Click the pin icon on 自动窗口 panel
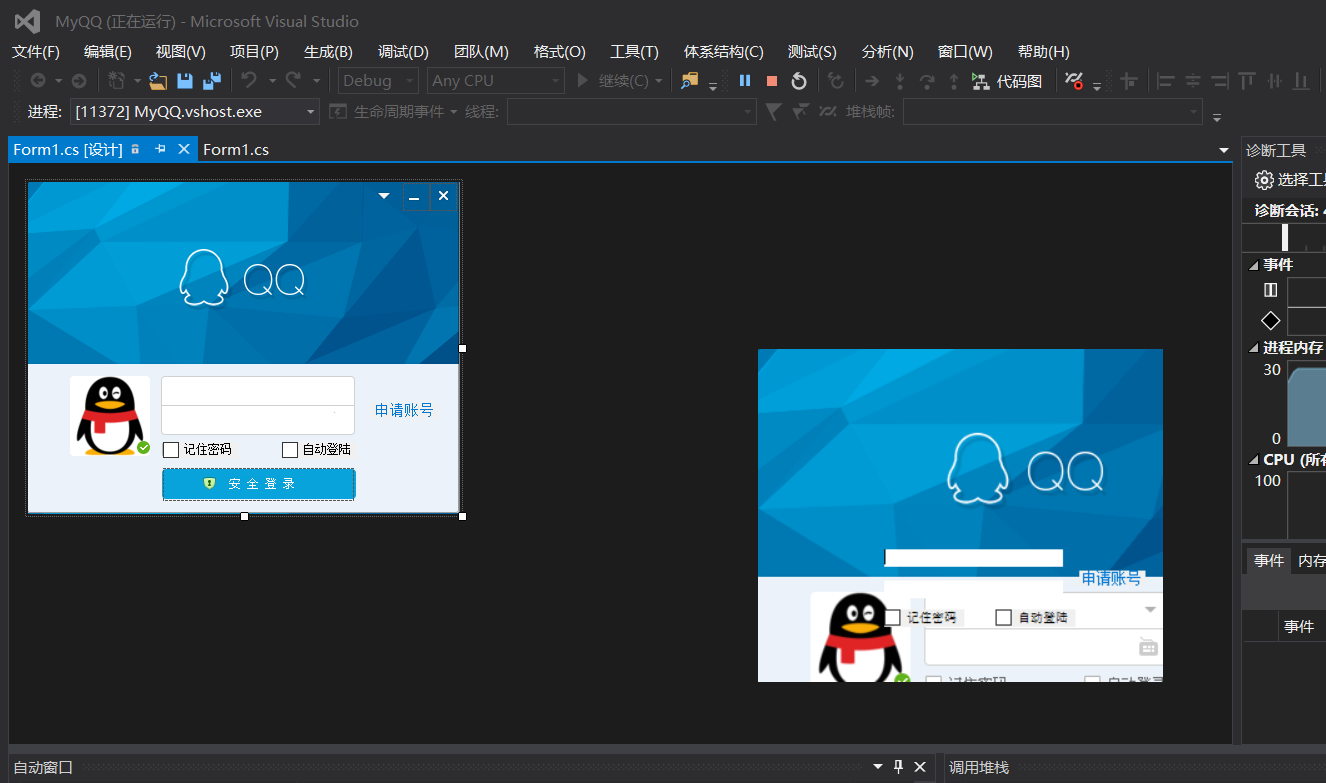 pyautogui.click(x=898, y=767)
